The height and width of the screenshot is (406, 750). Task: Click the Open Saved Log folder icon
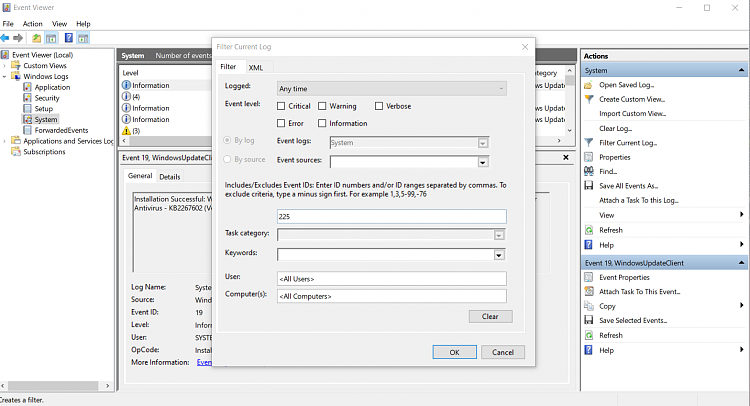click(589, 85)
